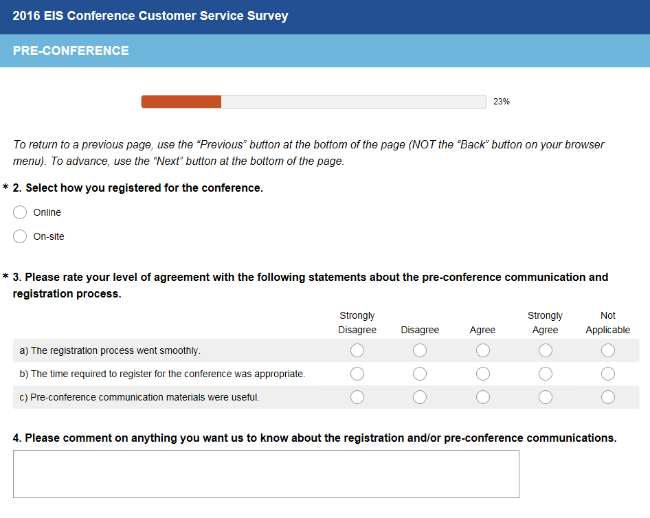Mark Strongly Disagree for registration went smoothly
The height and width of the screenshot is (518, 650).
[357, 350]
